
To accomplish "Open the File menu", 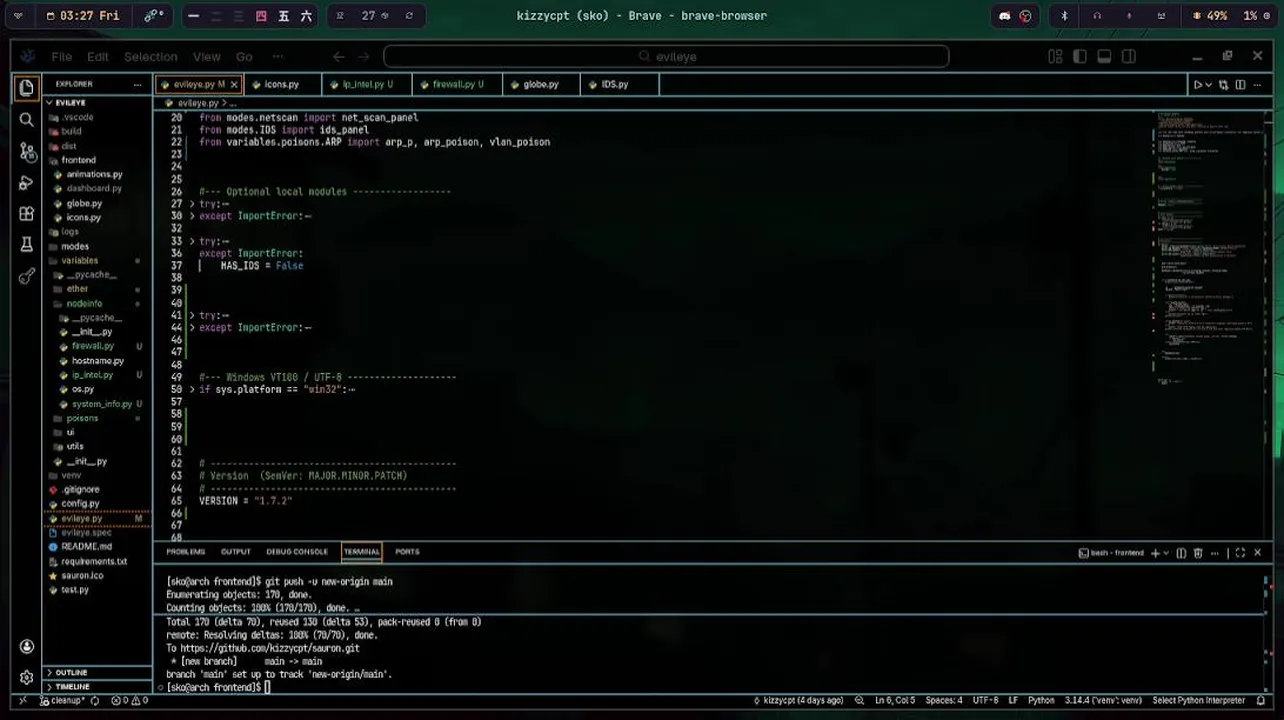I will [x=61, y=57].
